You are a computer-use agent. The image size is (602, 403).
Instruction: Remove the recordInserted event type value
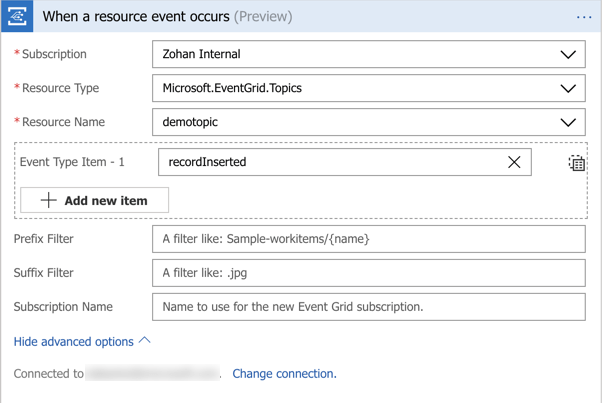click(x=514, y=162)
